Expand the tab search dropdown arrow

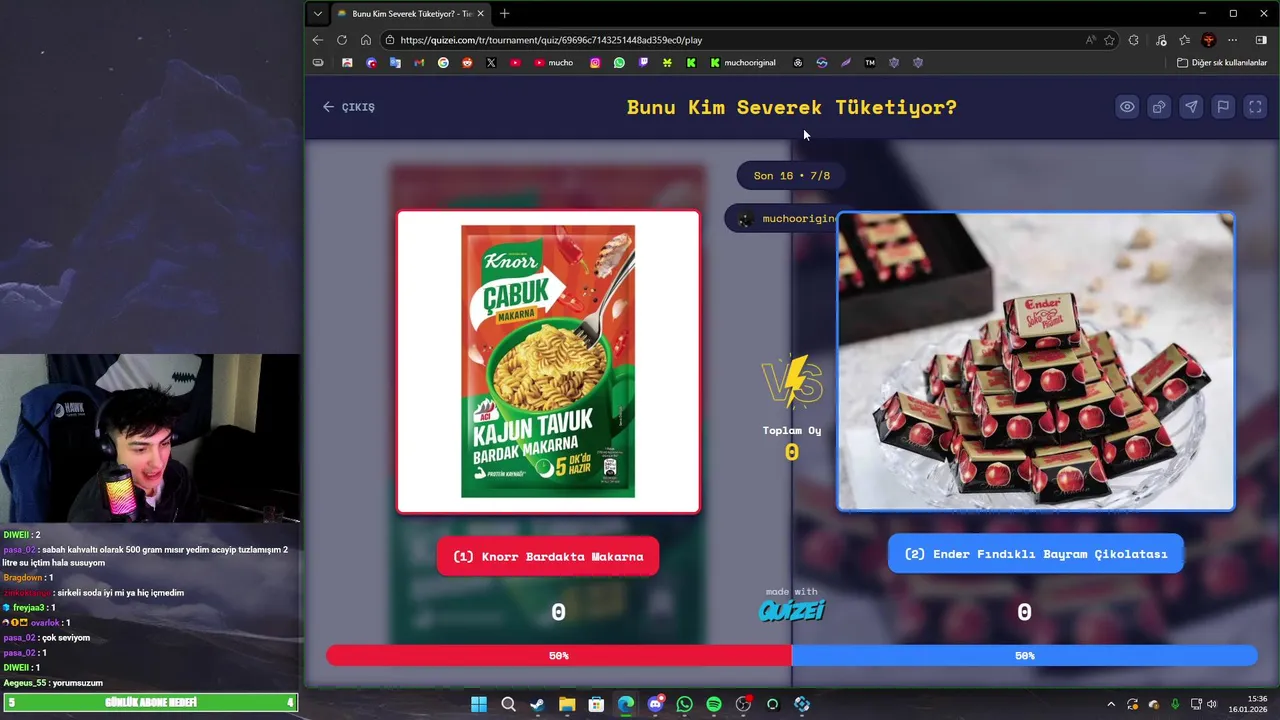point(318,13)
